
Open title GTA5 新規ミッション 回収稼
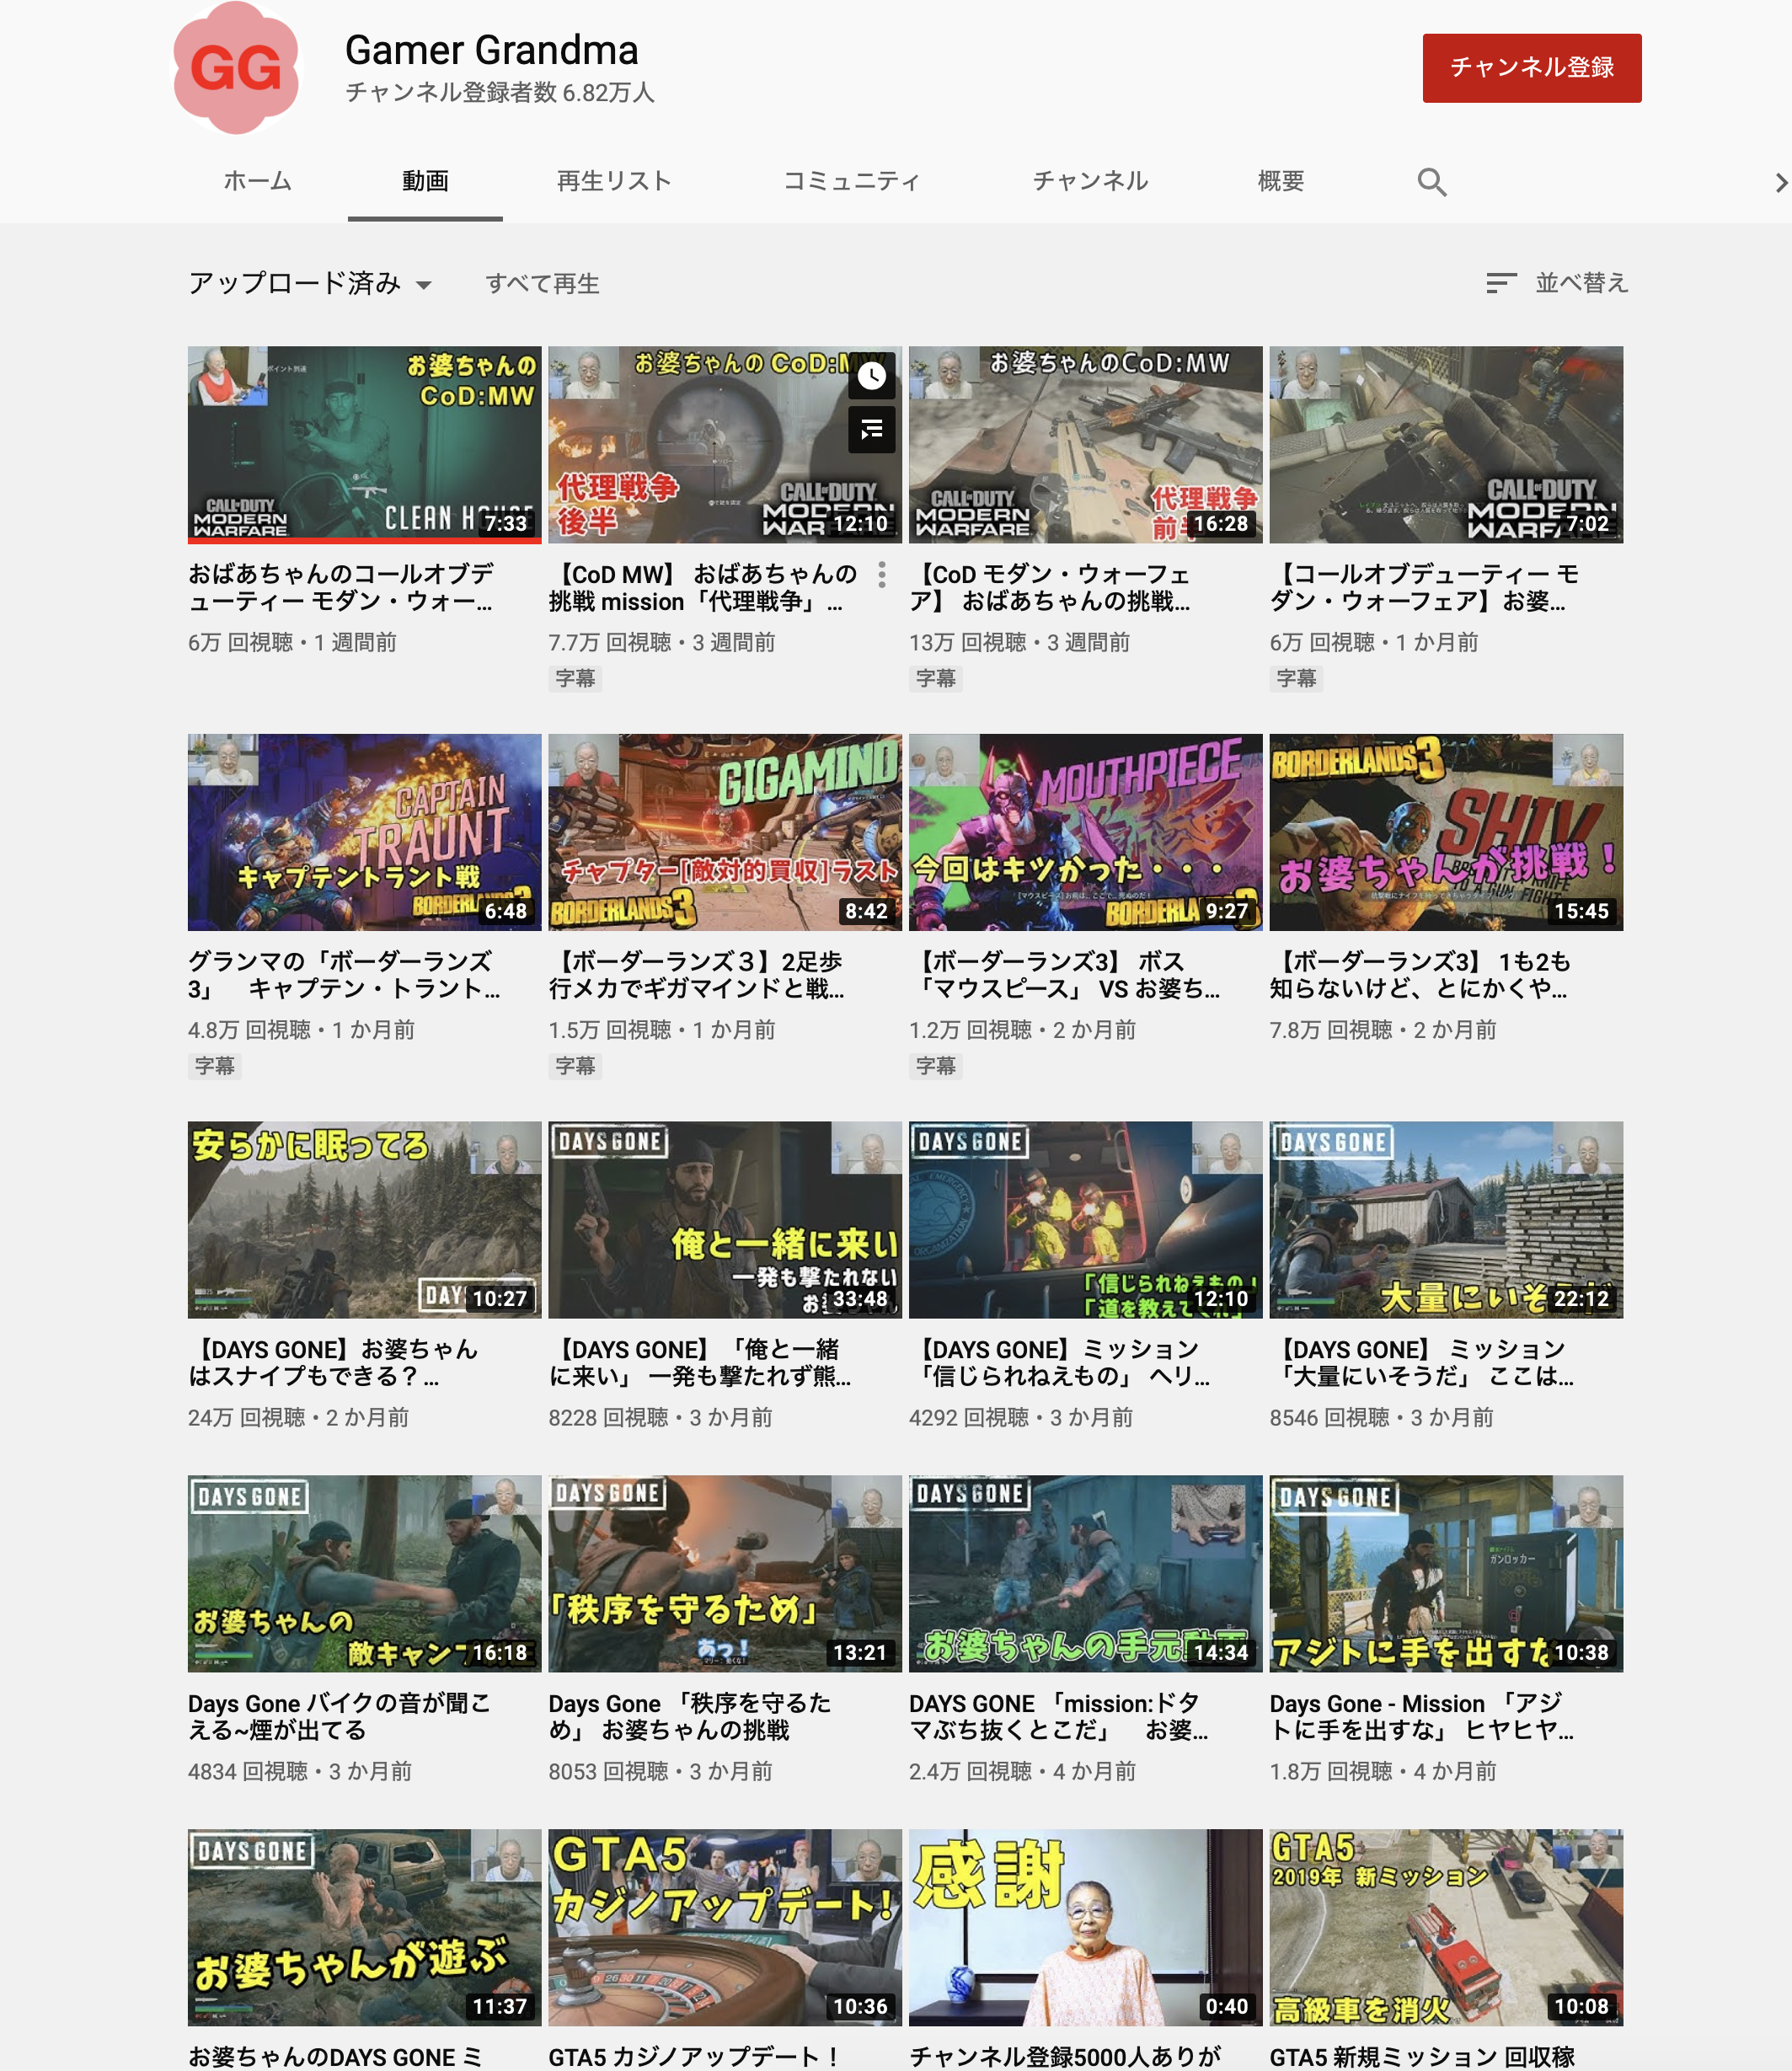coord(1422,2056)
